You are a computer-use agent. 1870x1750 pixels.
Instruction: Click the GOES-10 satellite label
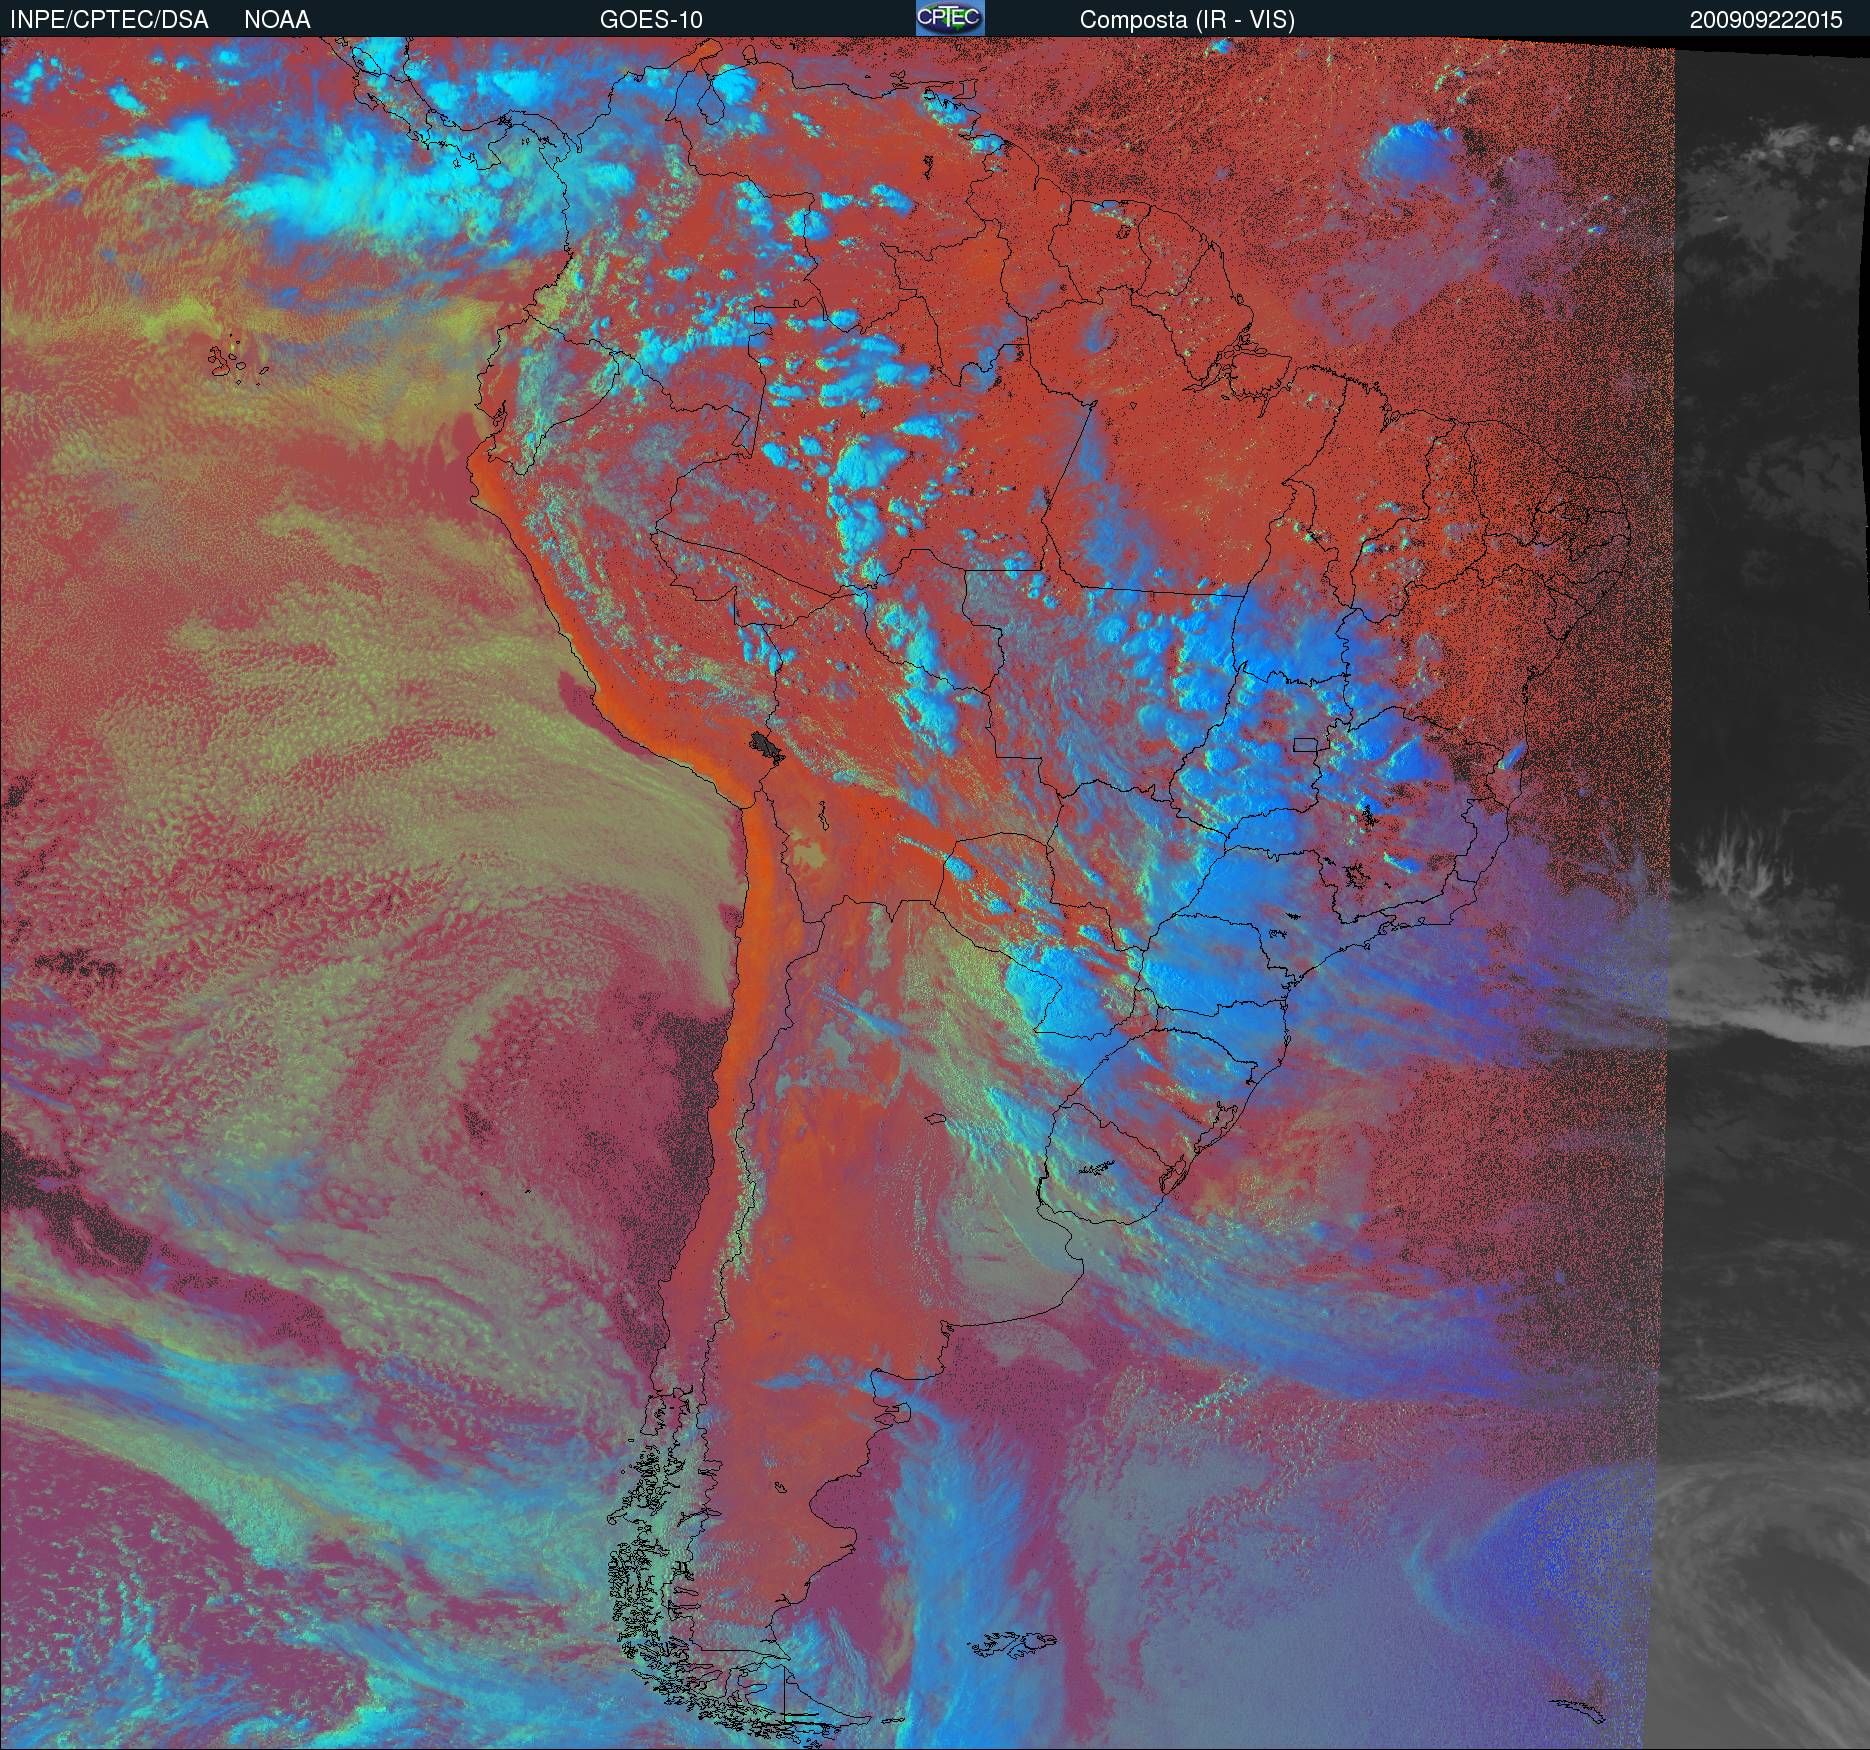651,20
